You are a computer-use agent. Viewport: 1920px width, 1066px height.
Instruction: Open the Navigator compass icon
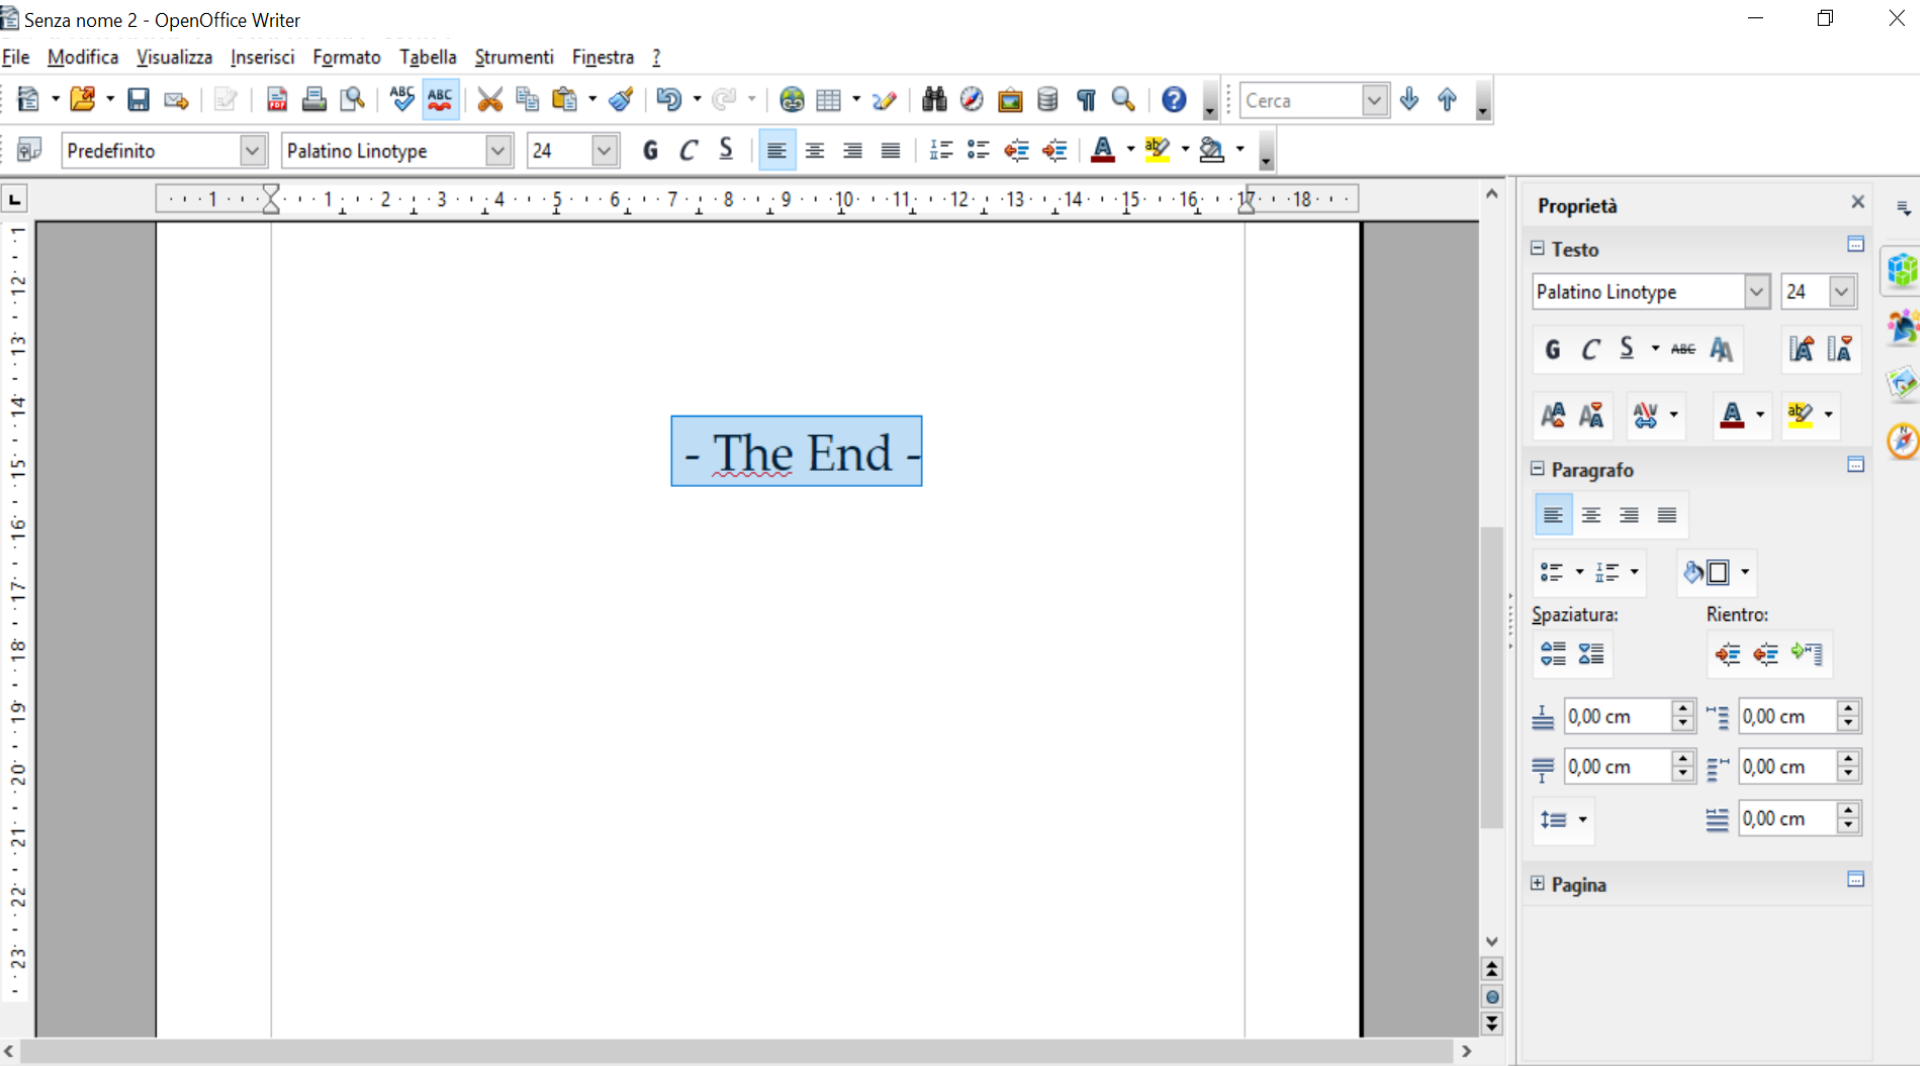[971, 100]
